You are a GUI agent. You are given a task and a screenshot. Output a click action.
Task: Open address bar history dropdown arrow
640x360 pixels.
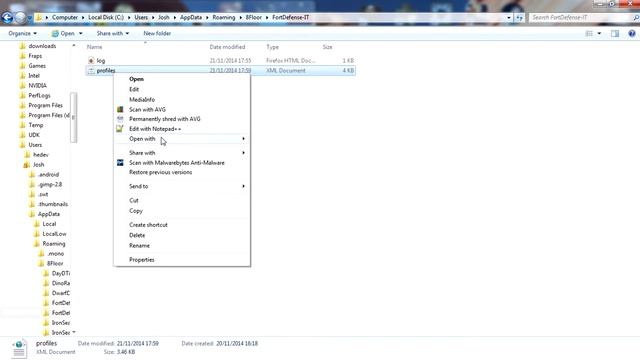coord(509,18)
